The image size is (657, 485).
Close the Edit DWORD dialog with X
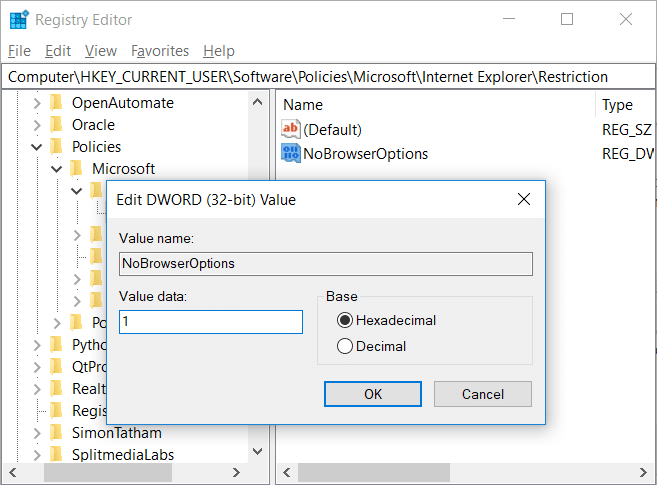click(523, 200)
